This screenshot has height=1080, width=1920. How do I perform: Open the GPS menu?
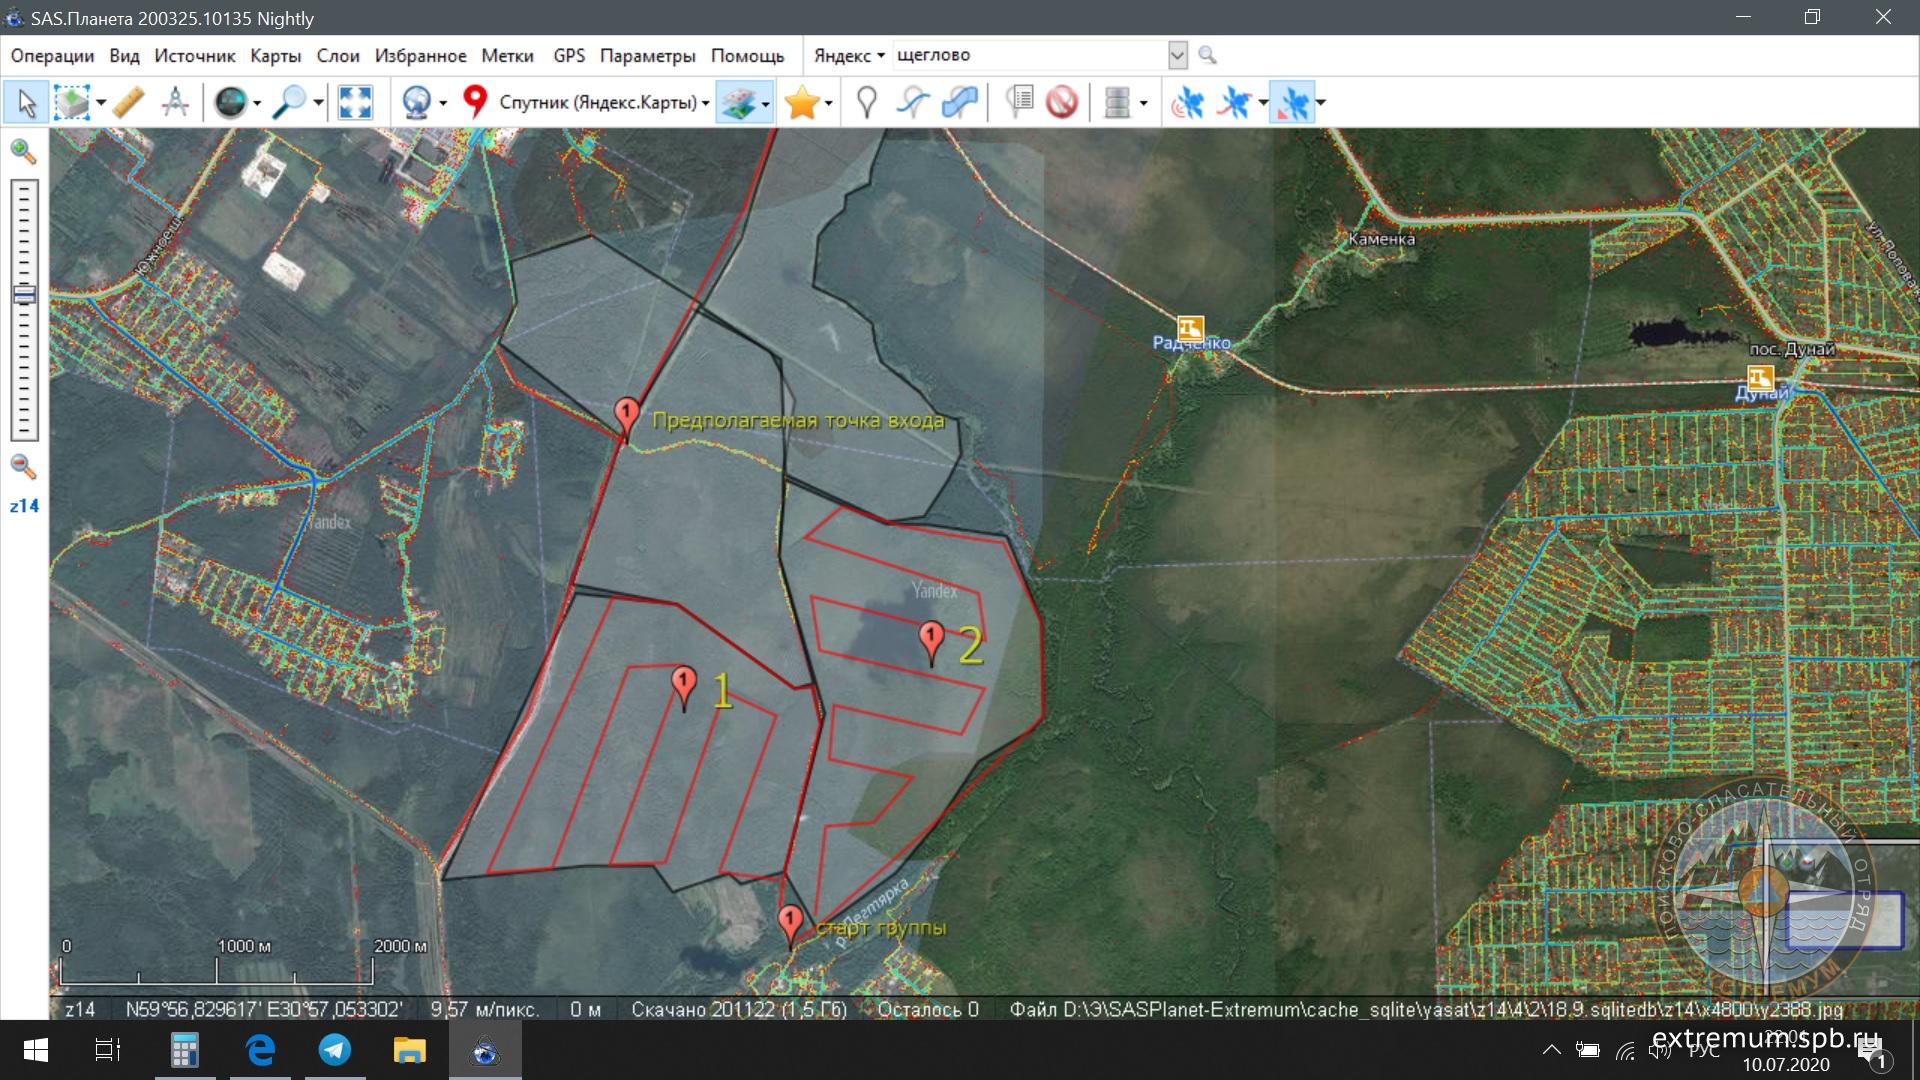[x=569, y=56]
